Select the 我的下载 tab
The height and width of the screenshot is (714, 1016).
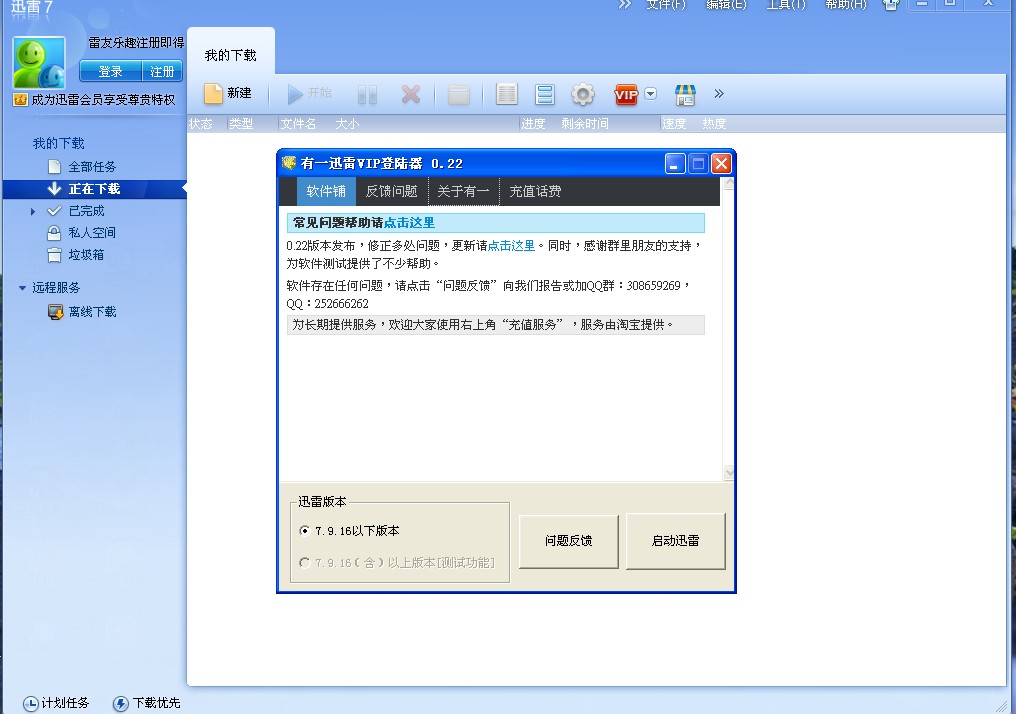click(x=231, y=55)
